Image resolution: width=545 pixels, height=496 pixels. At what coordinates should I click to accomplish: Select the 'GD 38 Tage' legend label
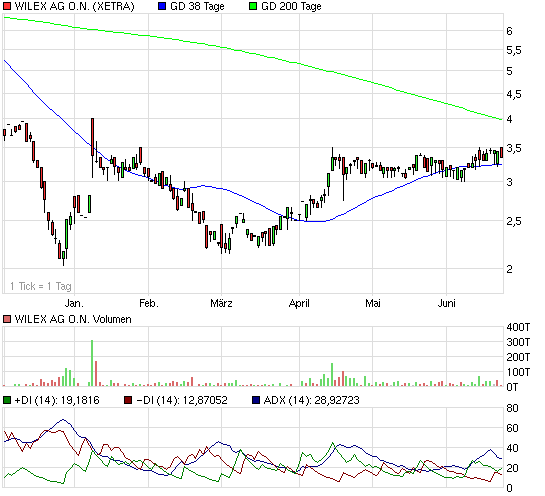pyautogui.click(x=197, y=6)
